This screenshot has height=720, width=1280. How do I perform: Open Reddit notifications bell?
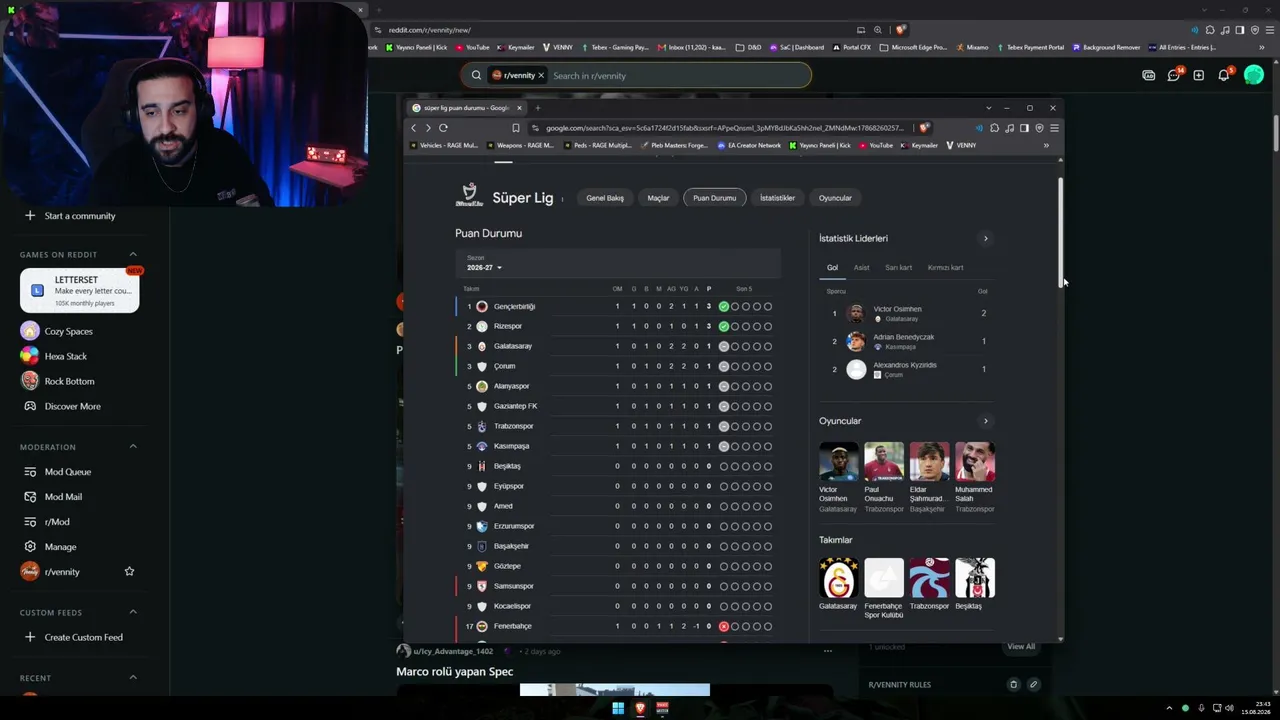pos(1223,75)
